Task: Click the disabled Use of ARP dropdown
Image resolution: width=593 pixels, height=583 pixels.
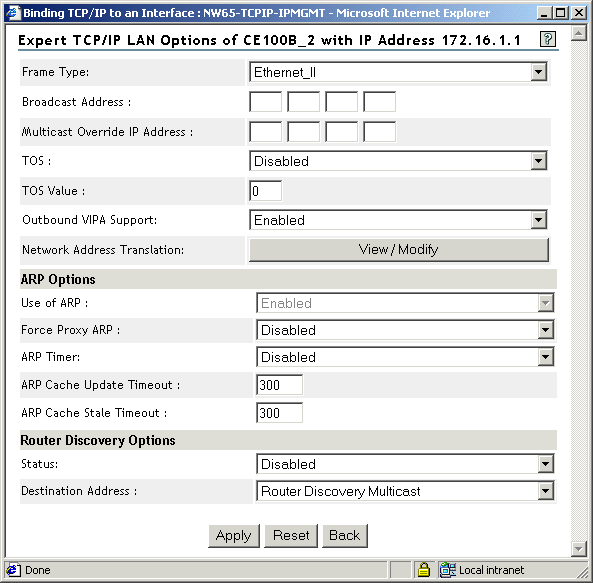Action: [x=405, y=303]
